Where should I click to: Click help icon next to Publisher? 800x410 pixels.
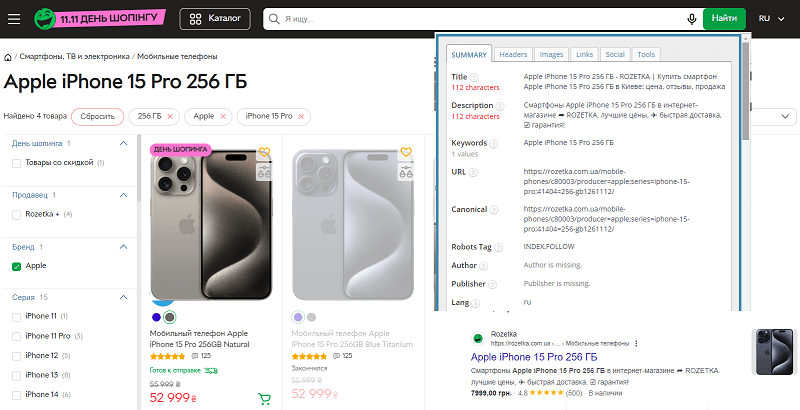(492, 285)
